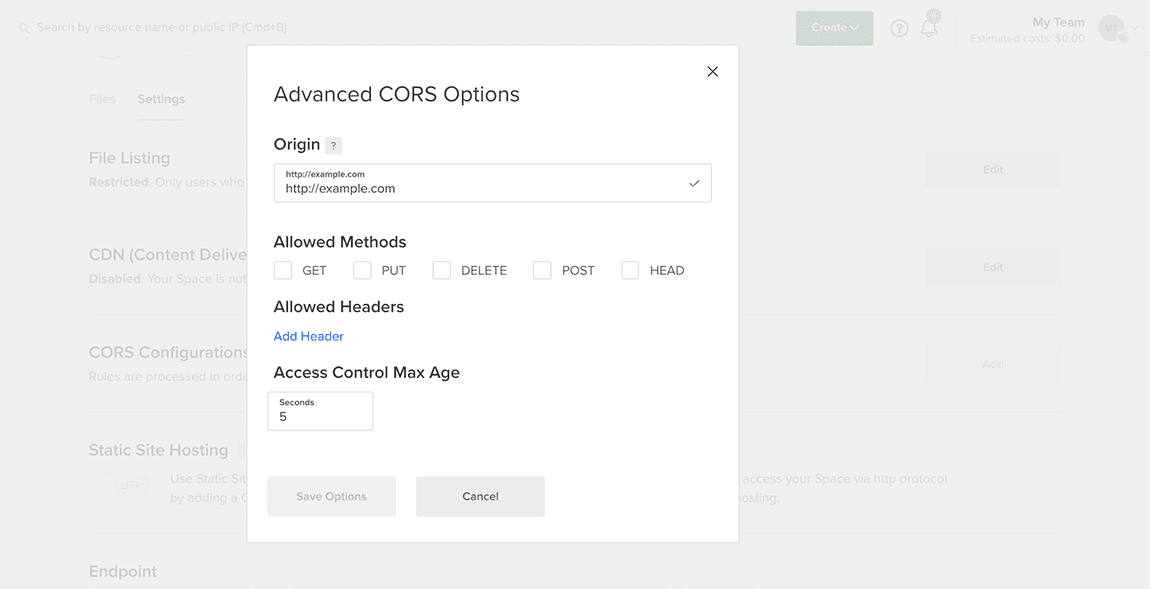The height and width of the screenshot is (589, 1150).
Task: Switch to the Settings tab
Action: point(161,99)
